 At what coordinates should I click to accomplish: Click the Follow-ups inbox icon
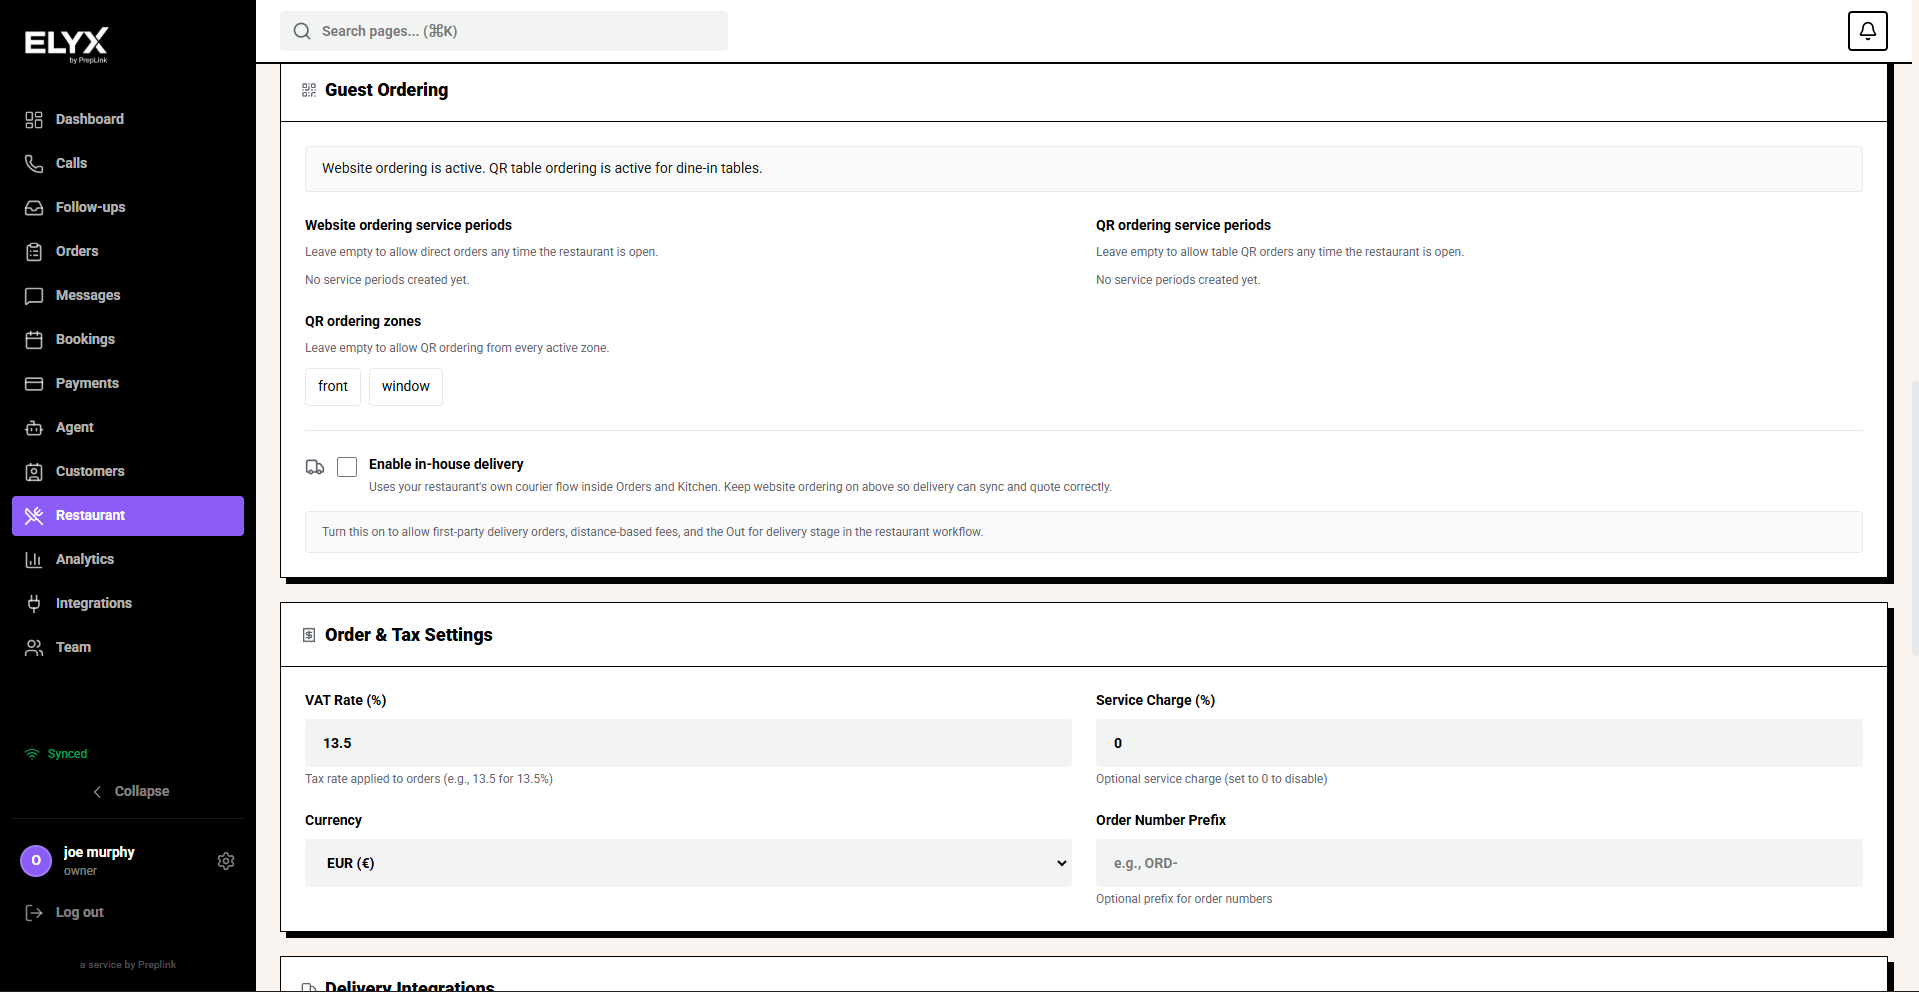(x=34, y=208)
